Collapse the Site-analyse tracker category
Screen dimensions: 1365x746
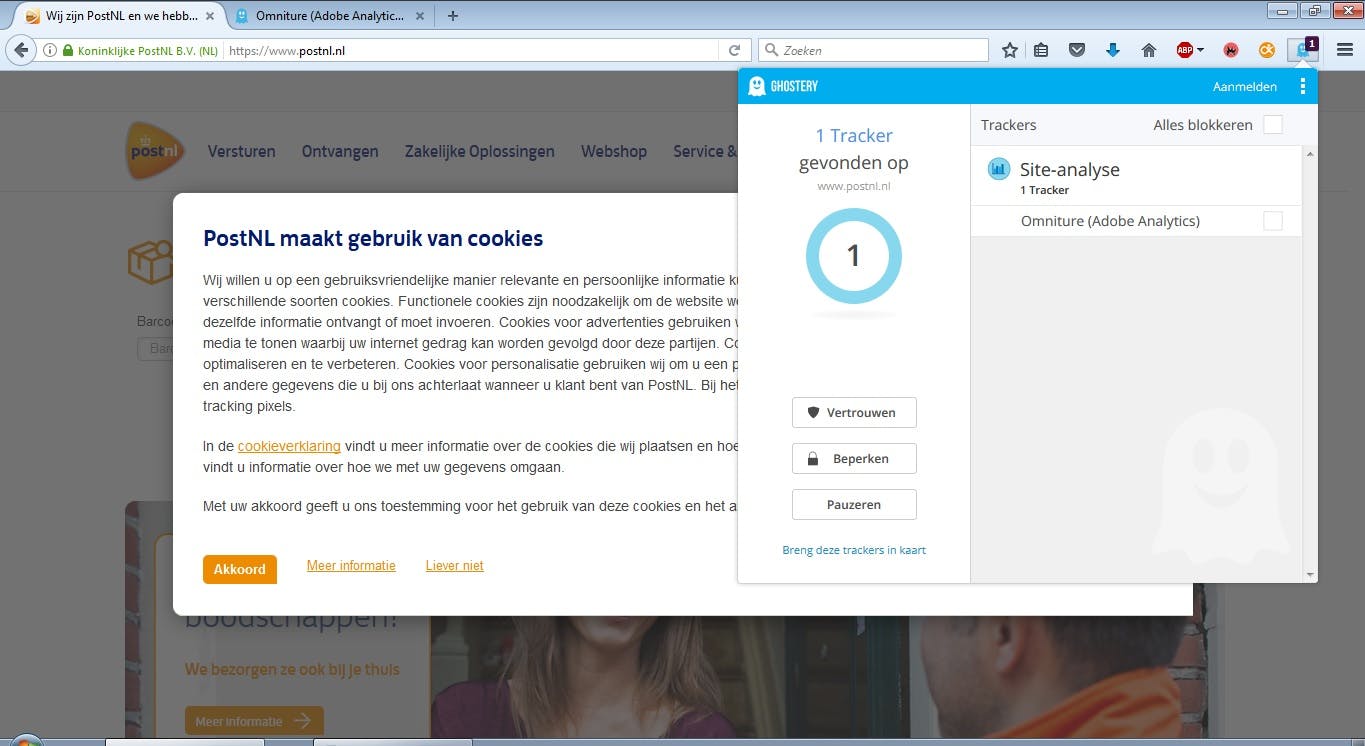pos(1136,177)
